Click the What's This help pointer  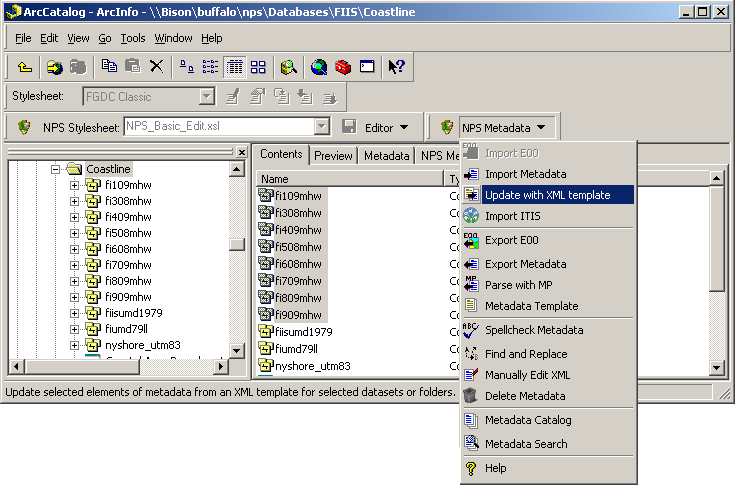pos(397,67)
